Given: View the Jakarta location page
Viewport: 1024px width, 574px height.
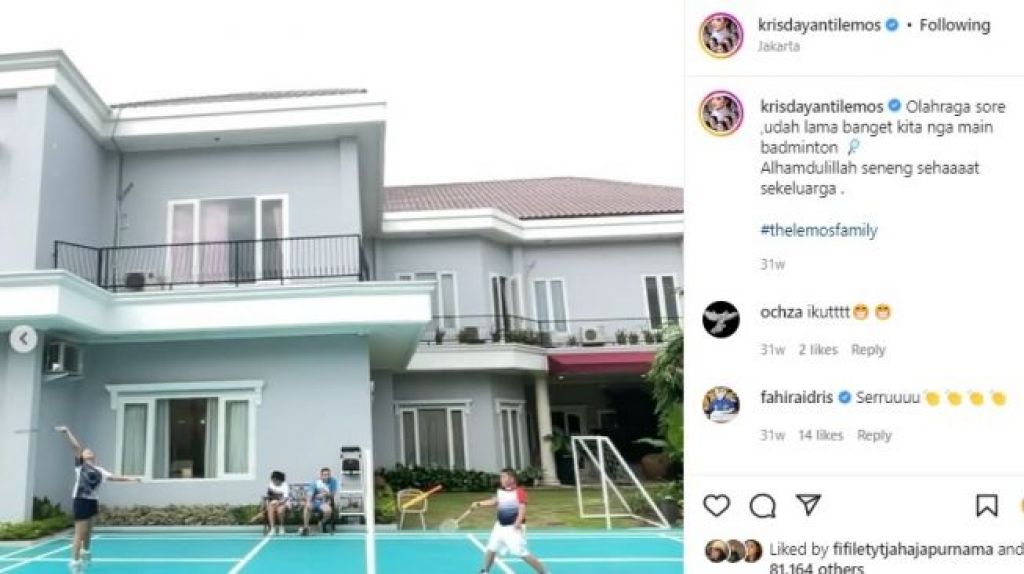Looking at the screenshot, I should click(778, 46).
